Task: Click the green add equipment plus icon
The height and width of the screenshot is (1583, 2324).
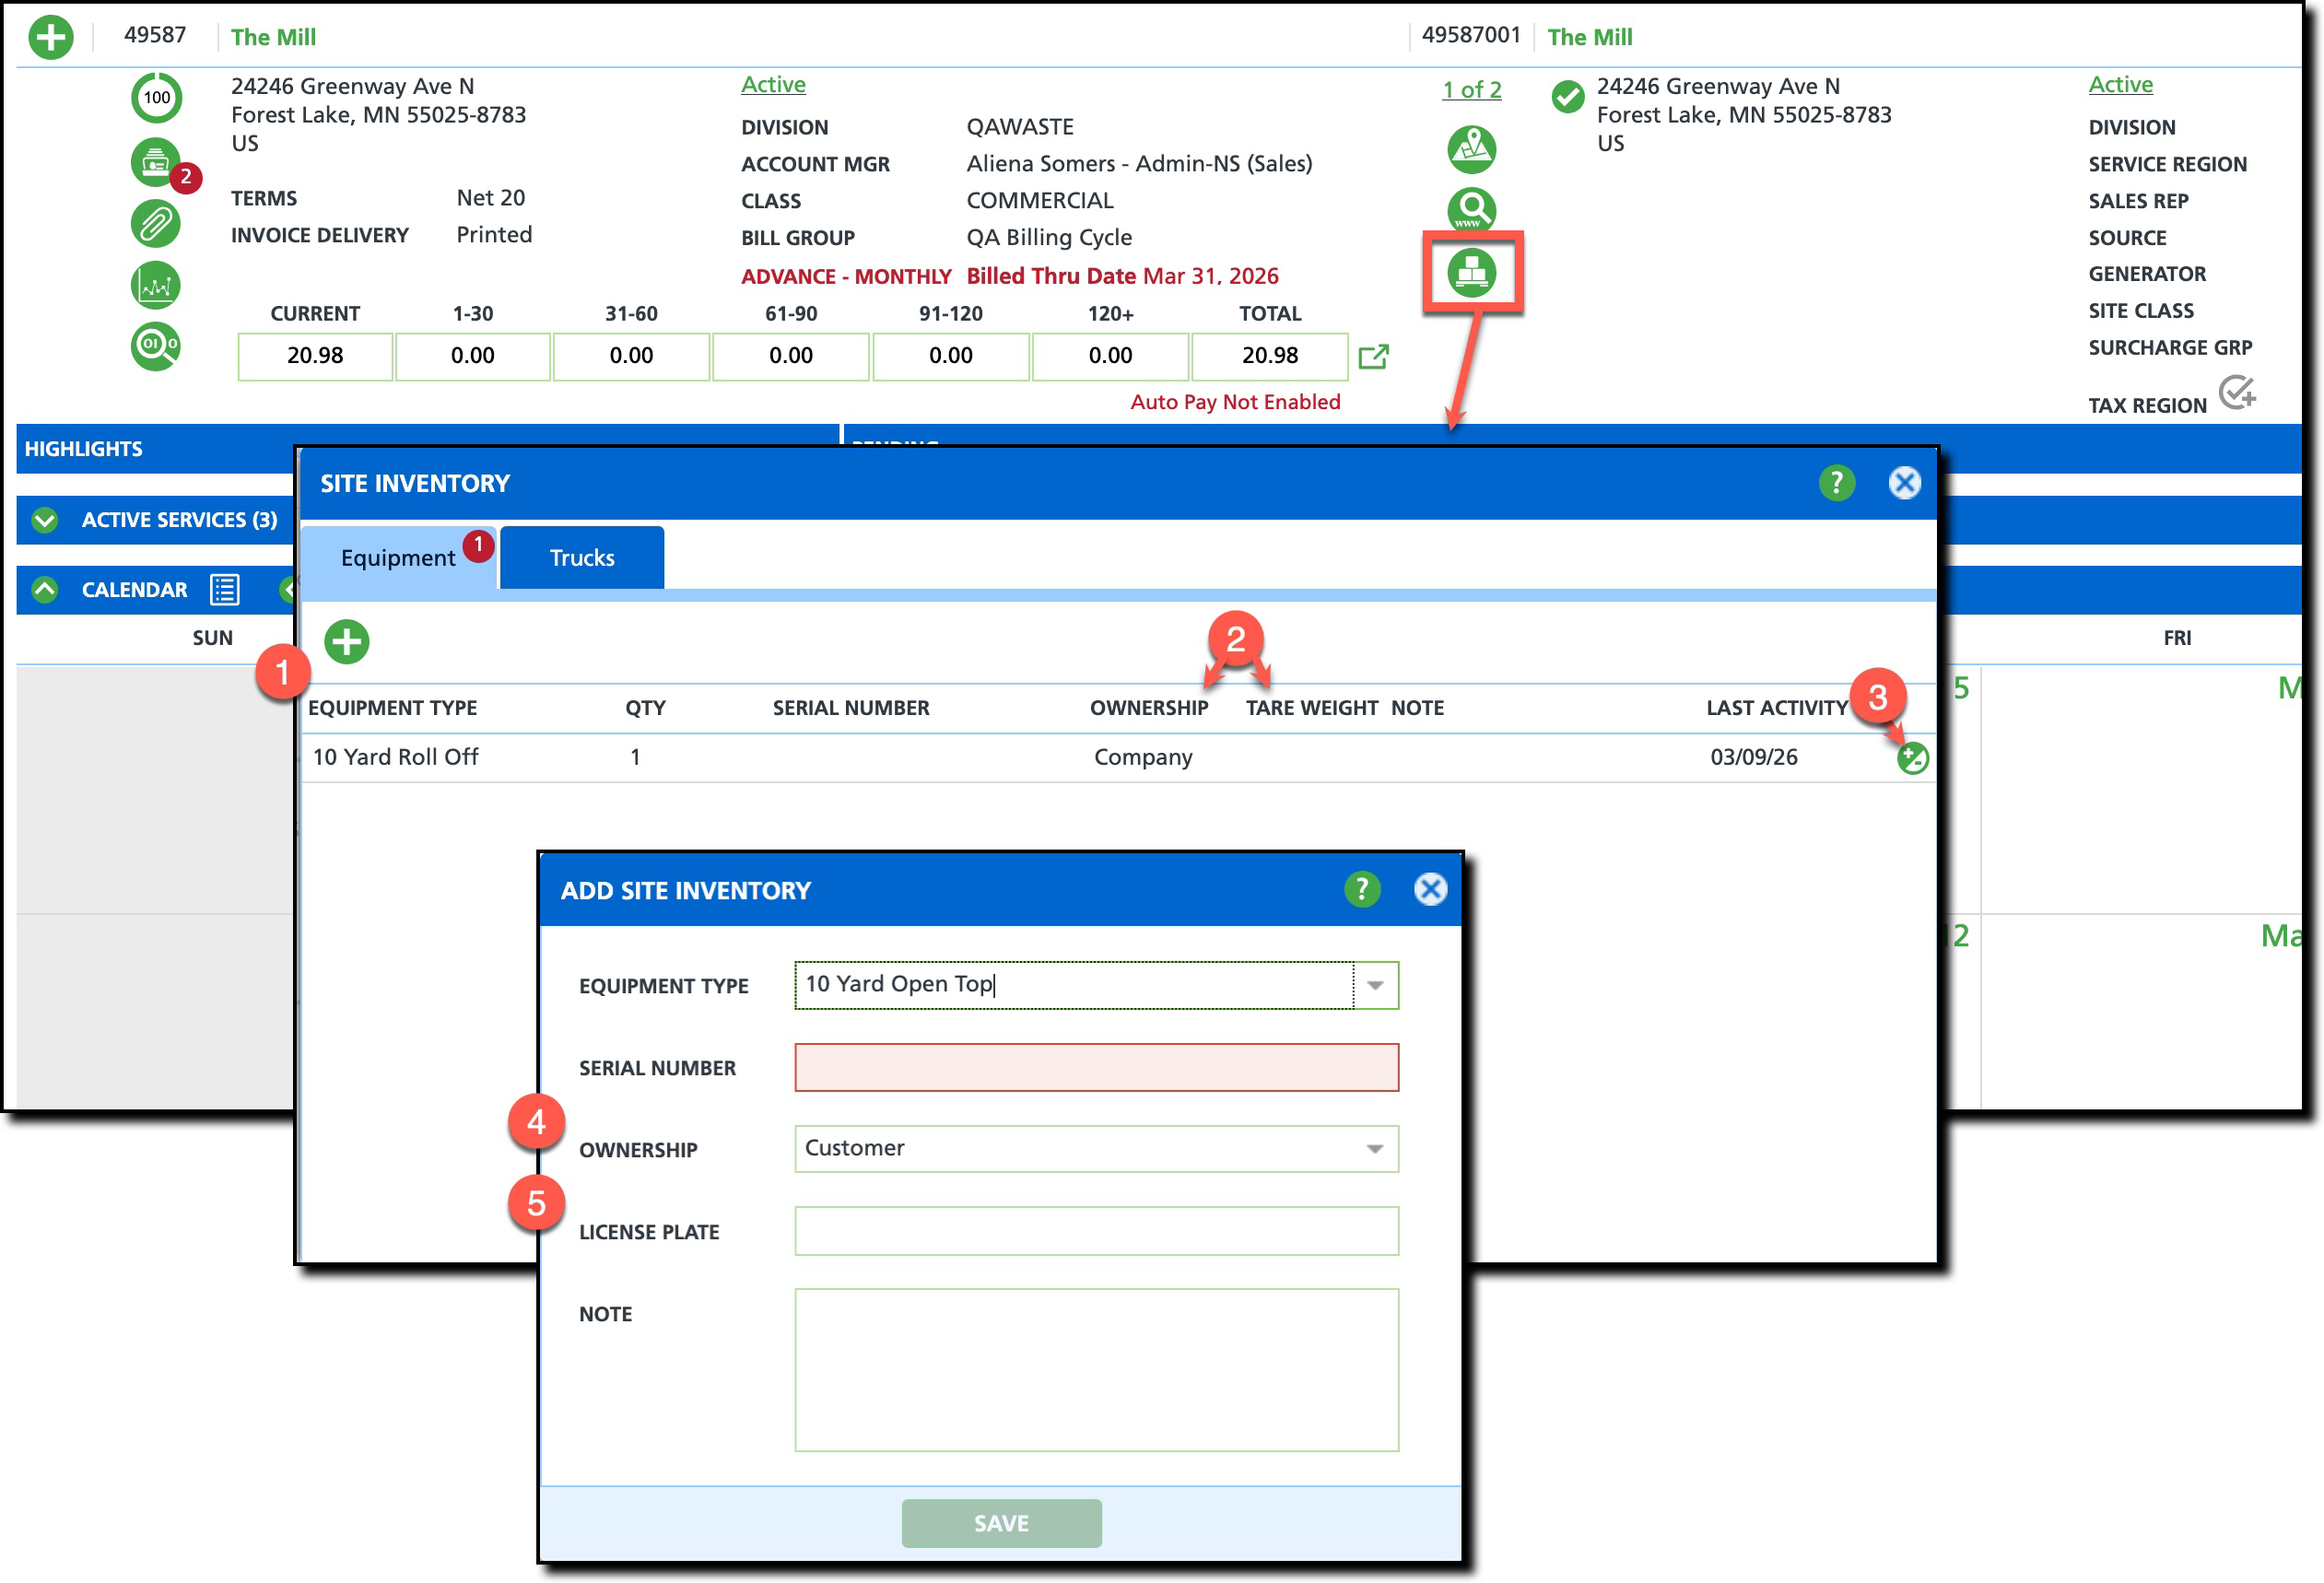Action: [x=346, y=642]
